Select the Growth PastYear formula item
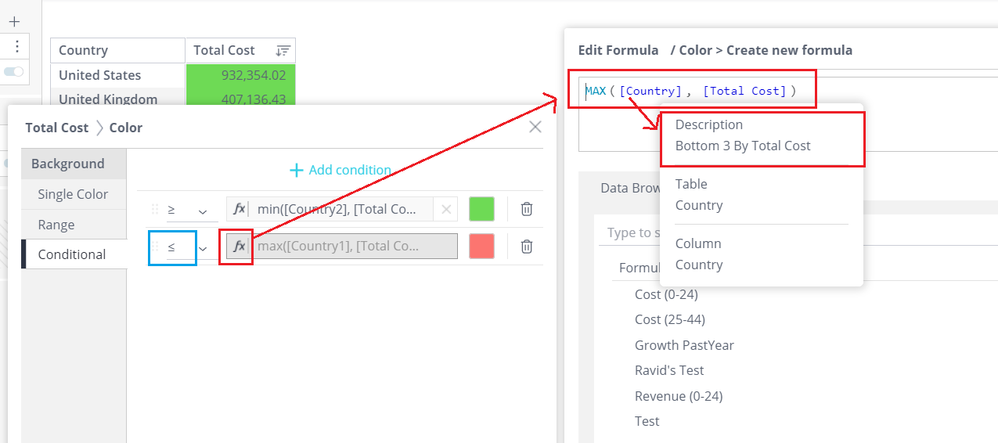 pyautogui.click(x=684, y=345)
